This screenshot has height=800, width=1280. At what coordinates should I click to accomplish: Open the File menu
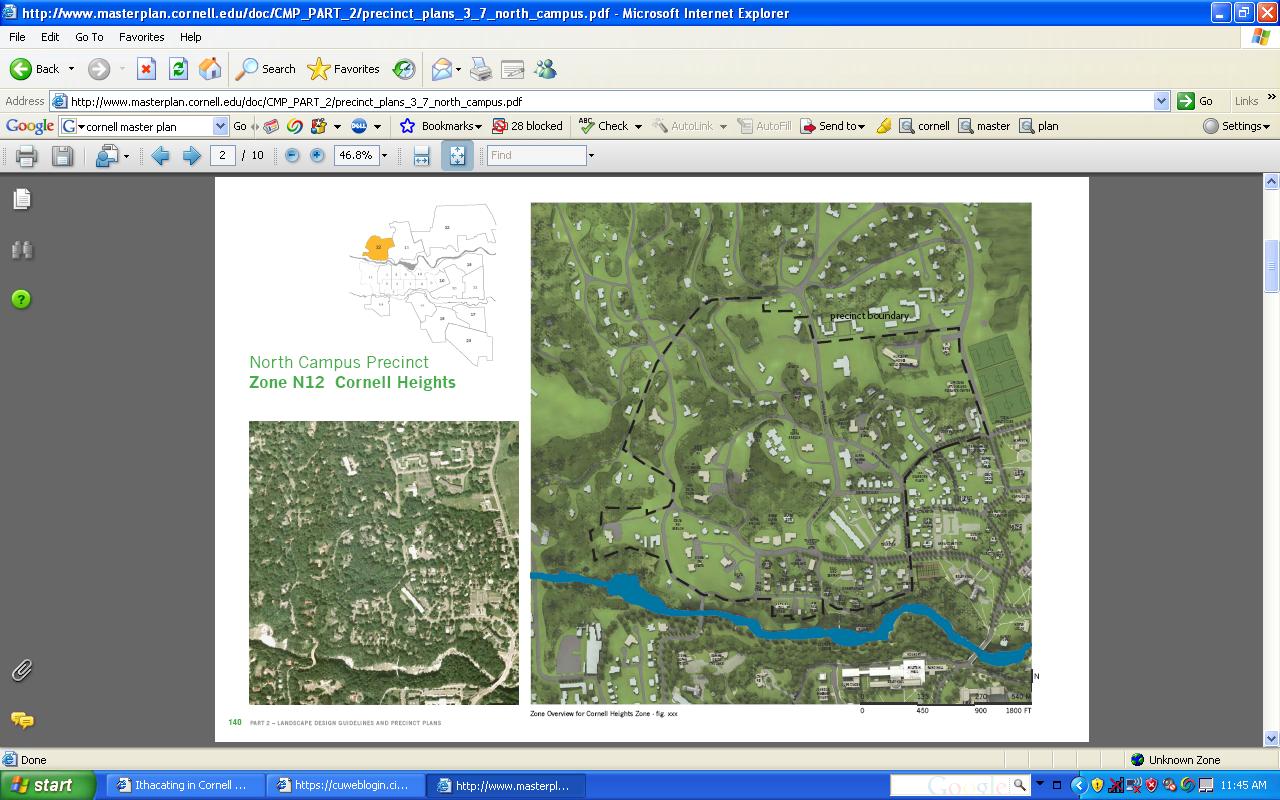click(17, 37)
